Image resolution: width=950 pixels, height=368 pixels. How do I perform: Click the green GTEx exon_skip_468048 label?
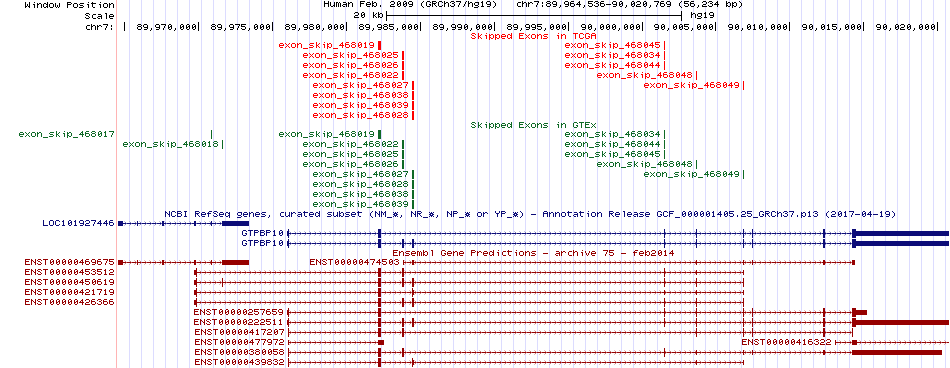[645, 164]
